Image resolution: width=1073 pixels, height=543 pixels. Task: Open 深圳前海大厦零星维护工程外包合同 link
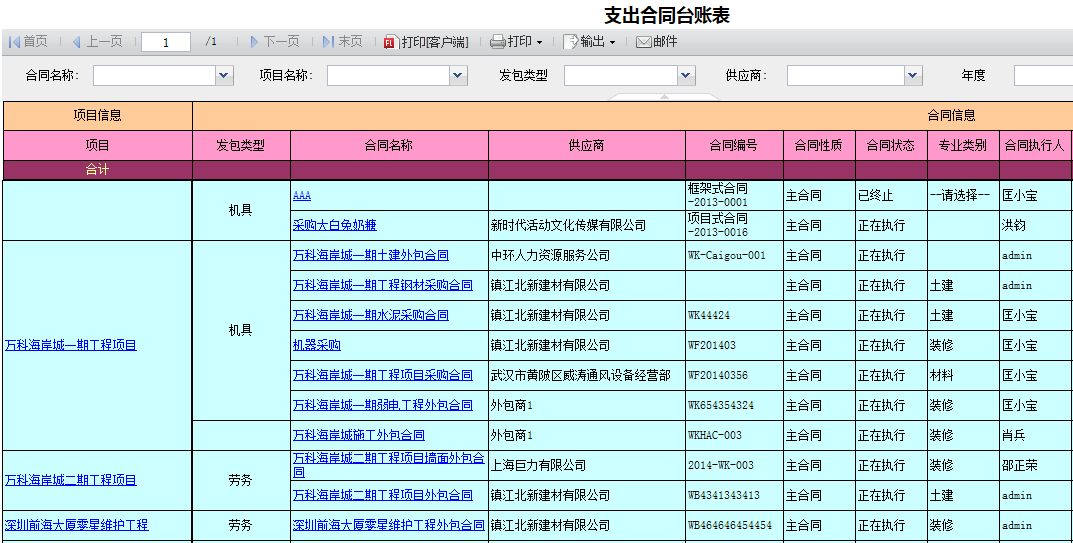click(x=389, y=525)
